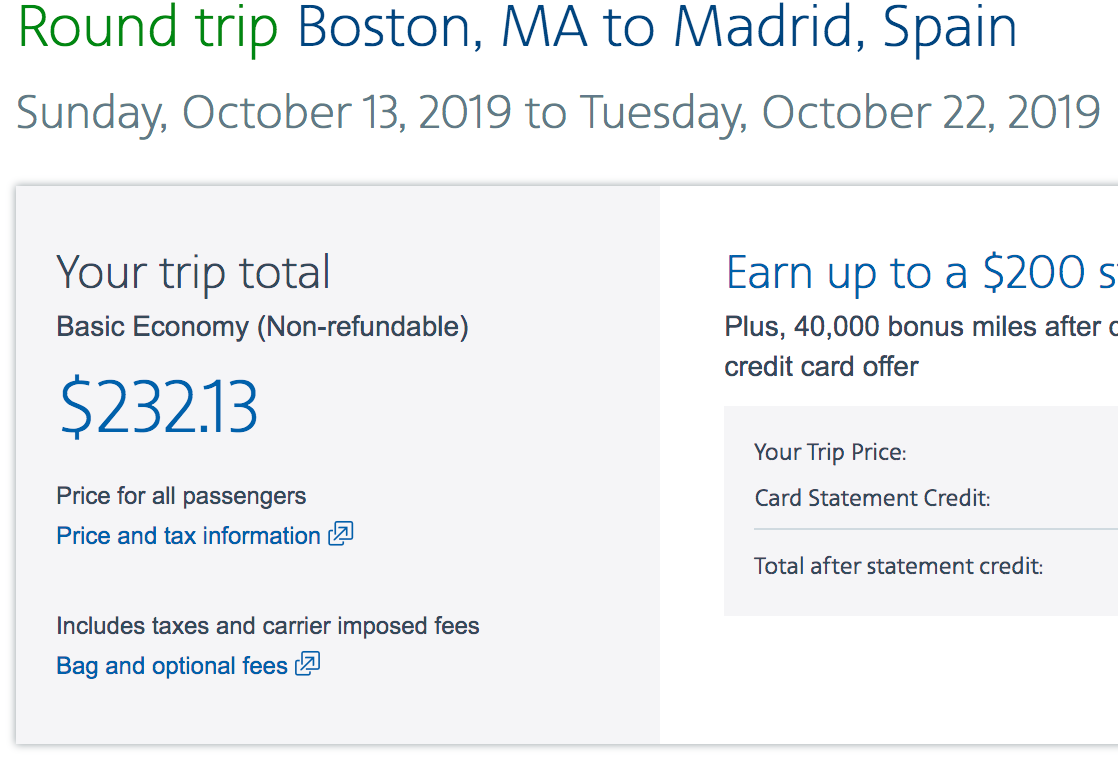
Task: Click the Price for all passengers text
Action: (181, 496)
